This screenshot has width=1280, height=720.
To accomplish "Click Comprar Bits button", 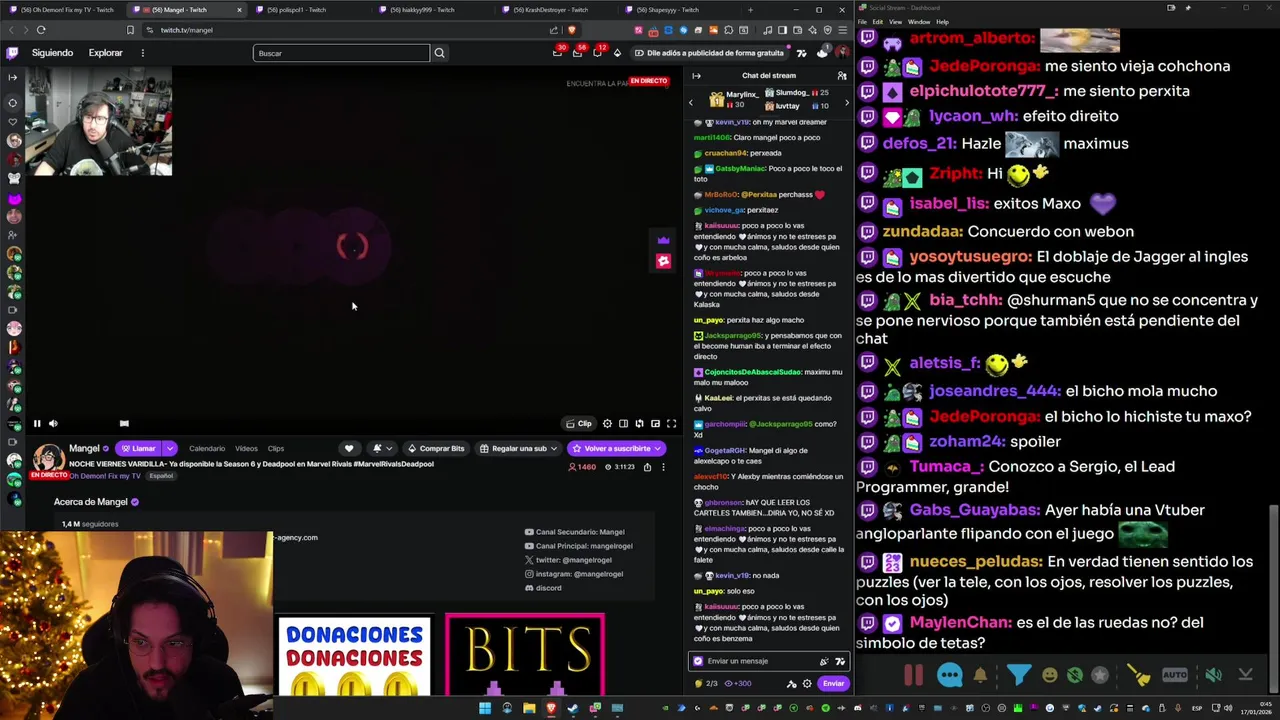I will pyautogui.click(x=435, y=449).
